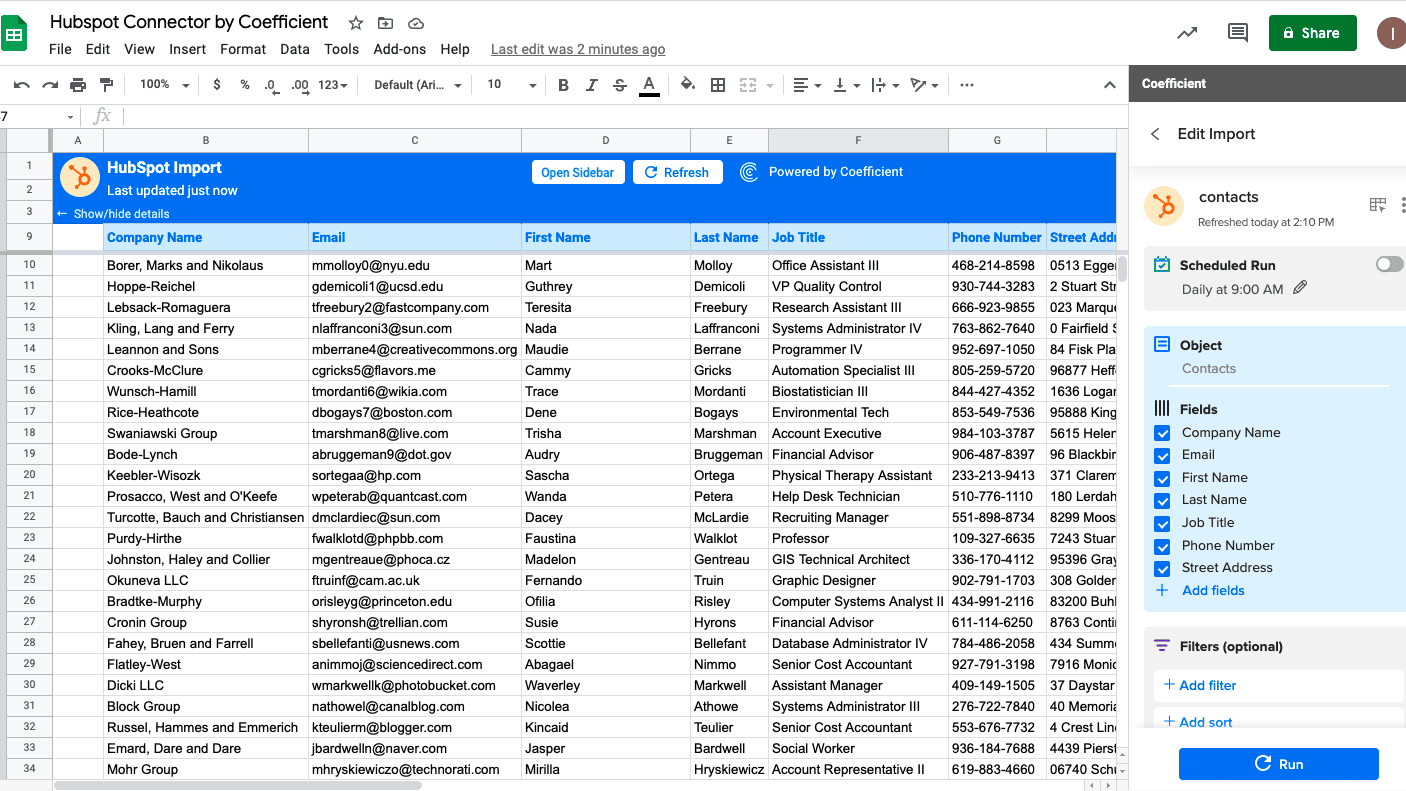Open the 123 number format dropdown

point(333,85)
